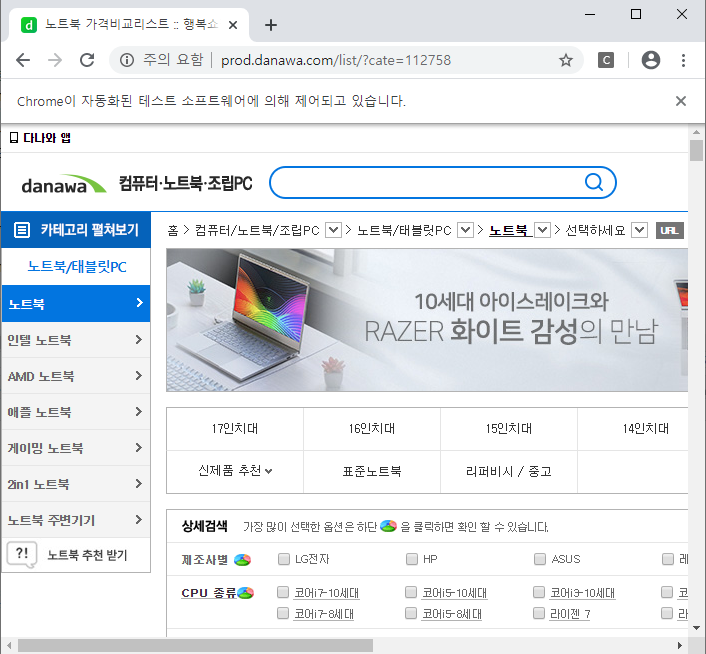
Task: Check the LG전자 manufacturer box
Action: tap(284, 559)
